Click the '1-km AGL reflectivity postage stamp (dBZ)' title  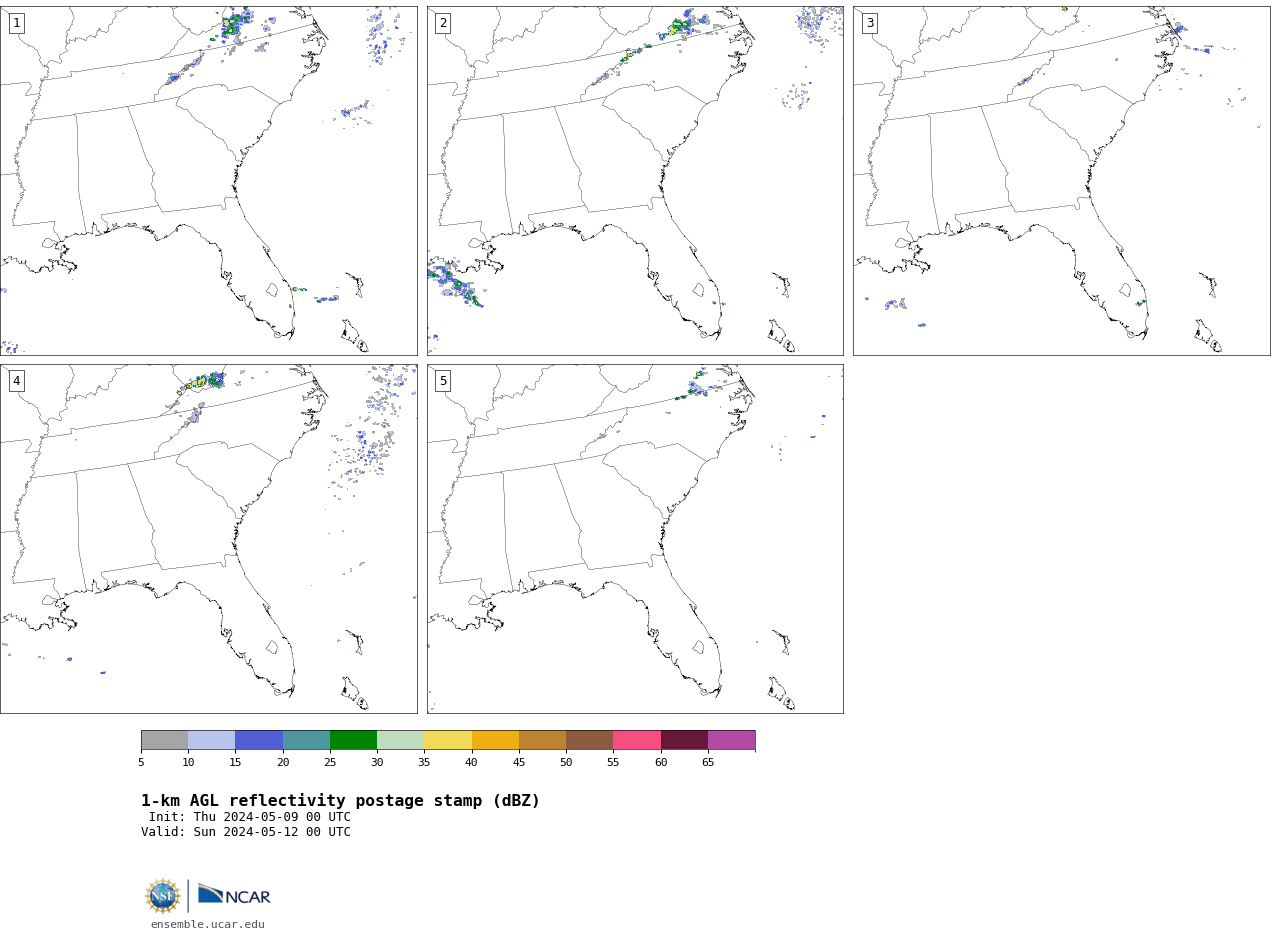(340, 801)
